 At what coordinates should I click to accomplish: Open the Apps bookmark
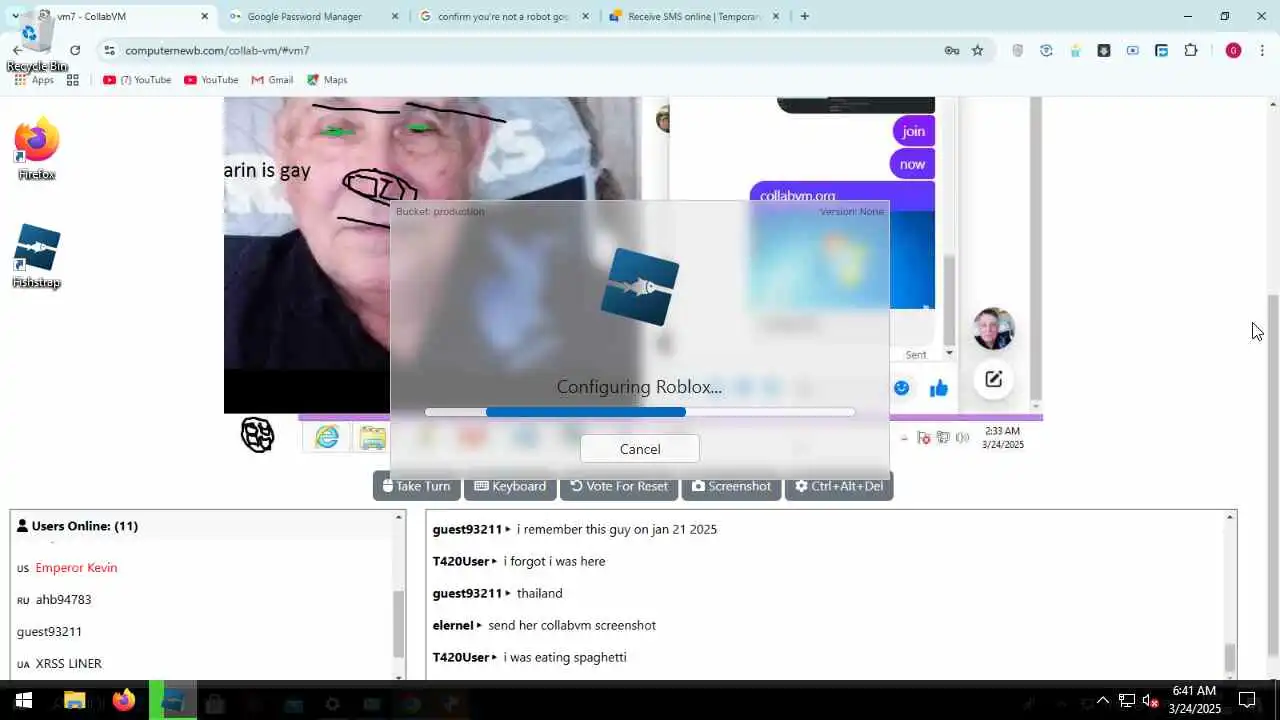34,80
